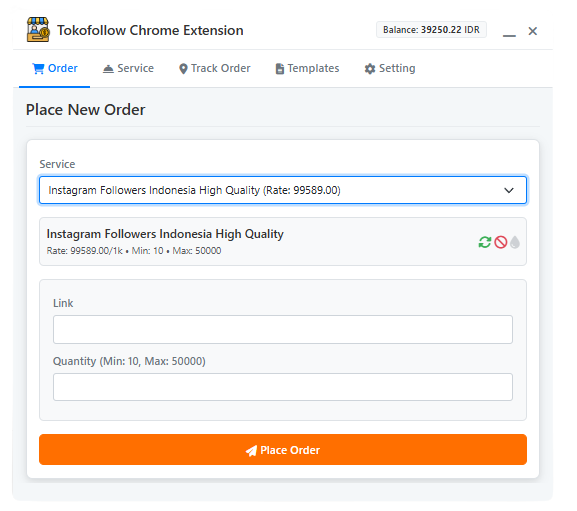This screenshot has height=511, width=577.
Task: Click the Instagram Followers service details card
Action: (x=283, y=241)
